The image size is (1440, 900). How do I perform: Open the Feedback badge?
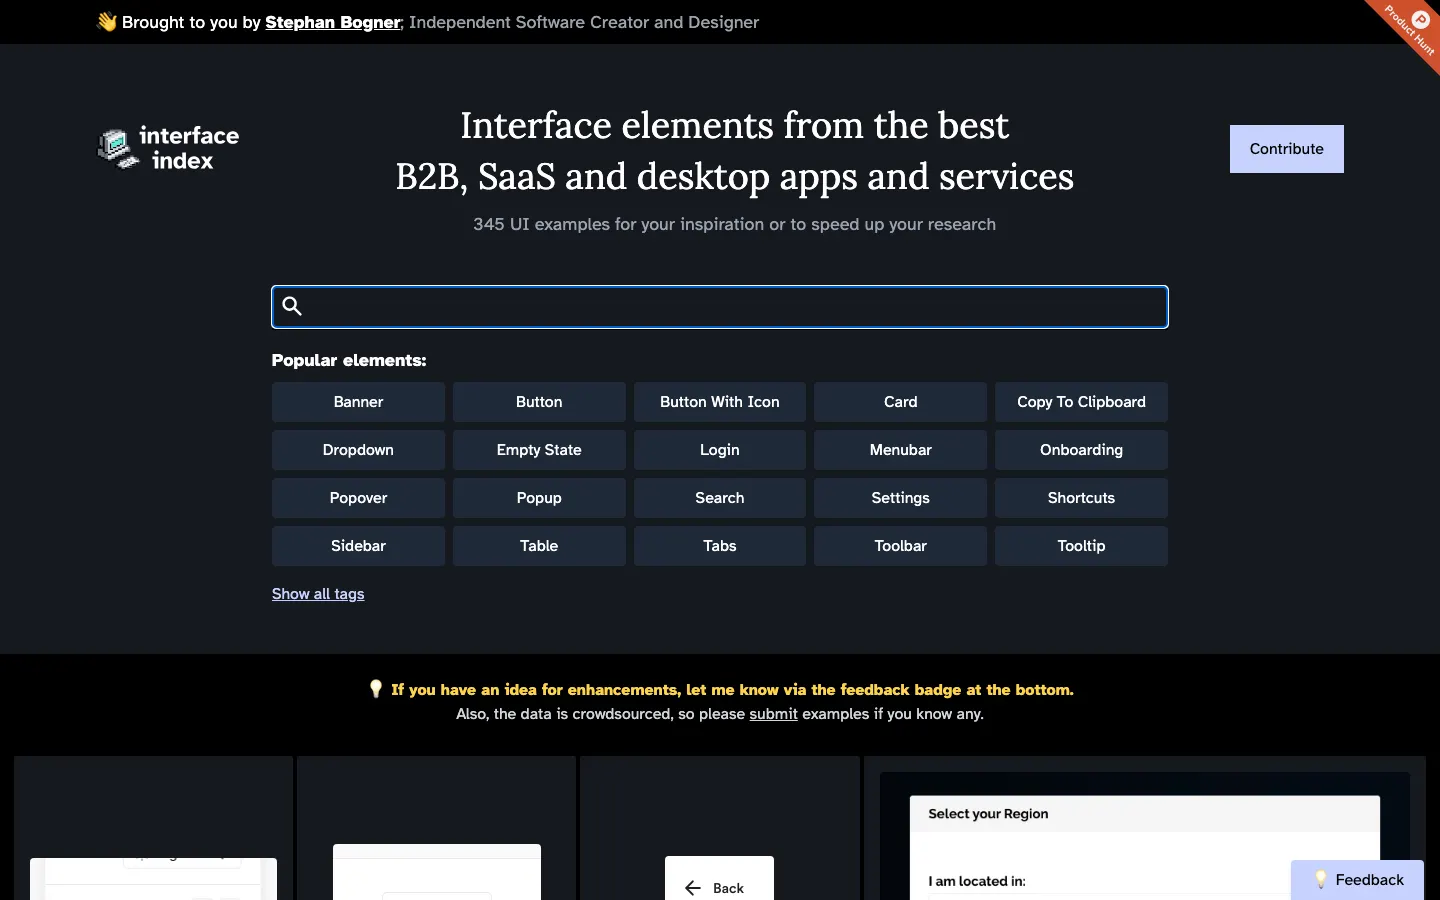point(1357,880)
